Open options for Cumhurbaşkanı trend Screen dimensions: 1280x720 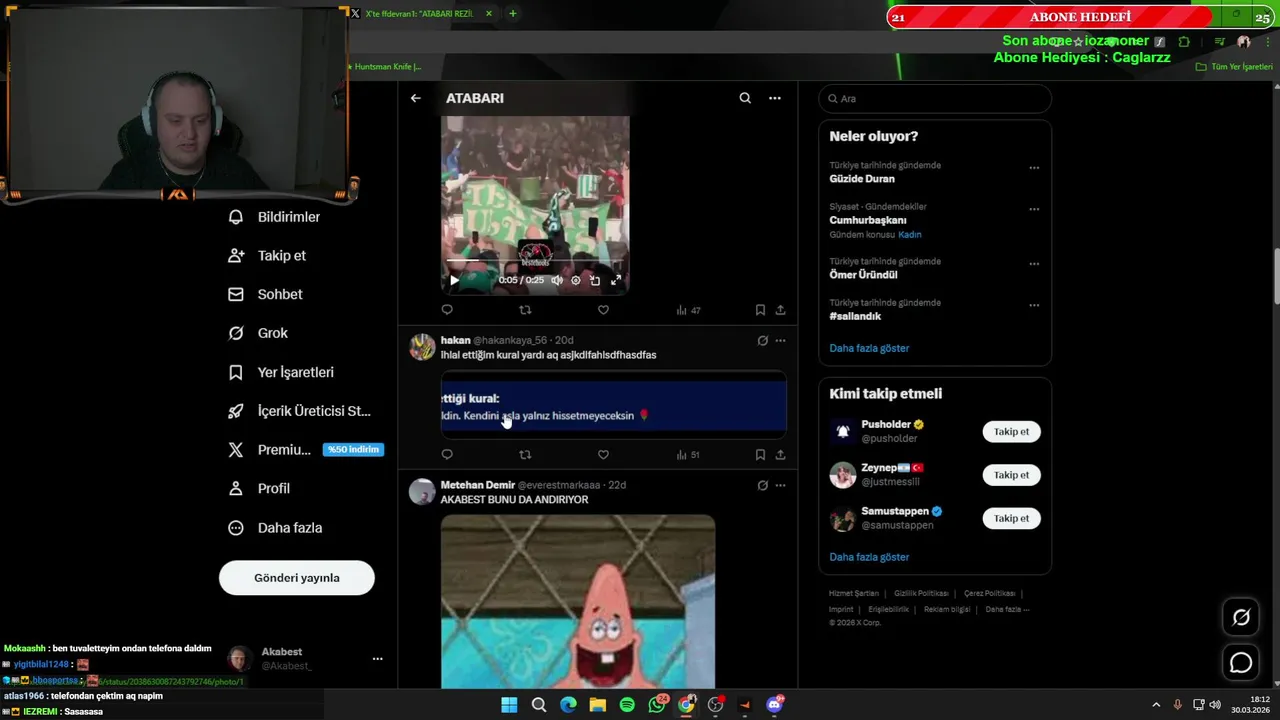(1034, 209)
